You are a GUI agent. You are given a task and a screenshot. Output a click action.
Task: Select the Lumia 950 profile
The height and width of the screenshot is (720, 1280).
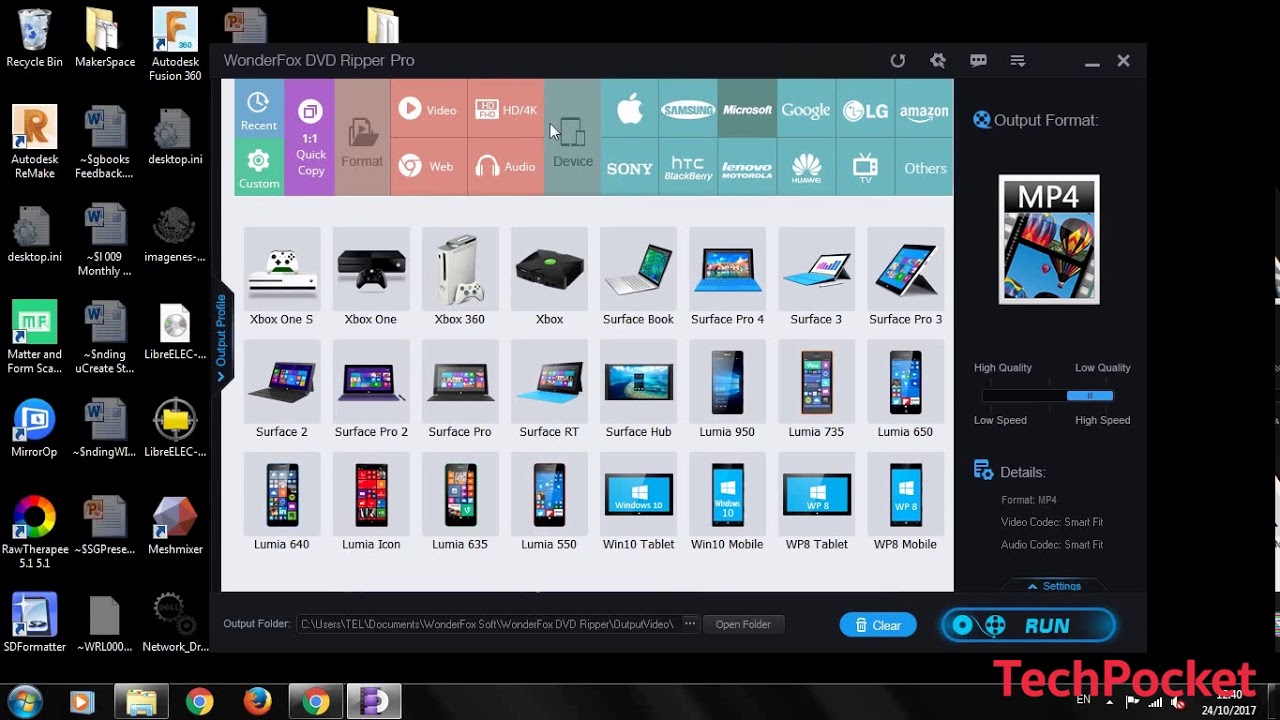(x=727, y=390)
